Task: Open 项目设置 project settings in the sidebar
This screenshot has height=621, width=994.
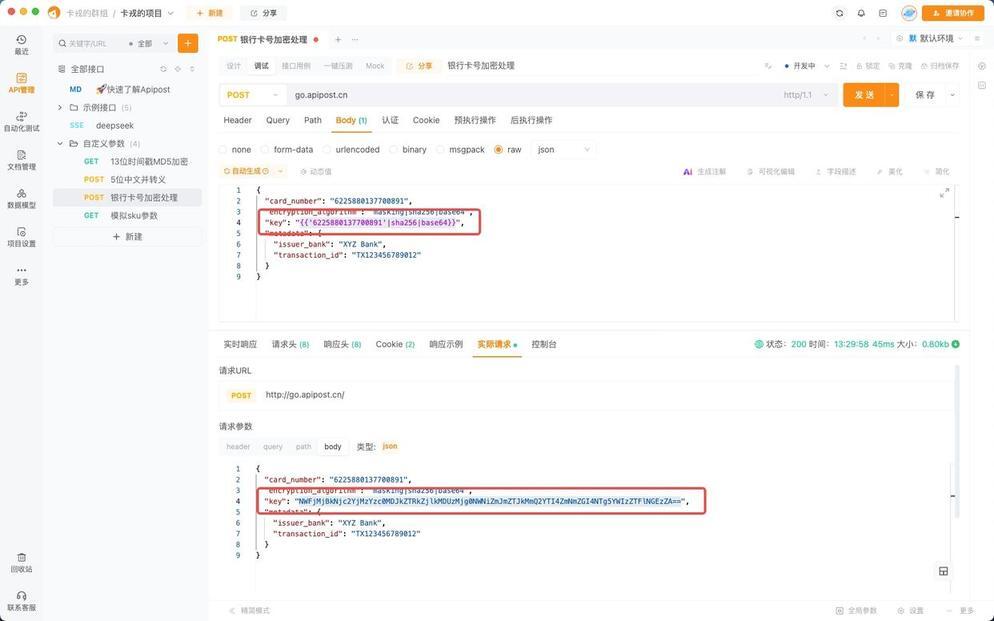Action: point(21,236)
